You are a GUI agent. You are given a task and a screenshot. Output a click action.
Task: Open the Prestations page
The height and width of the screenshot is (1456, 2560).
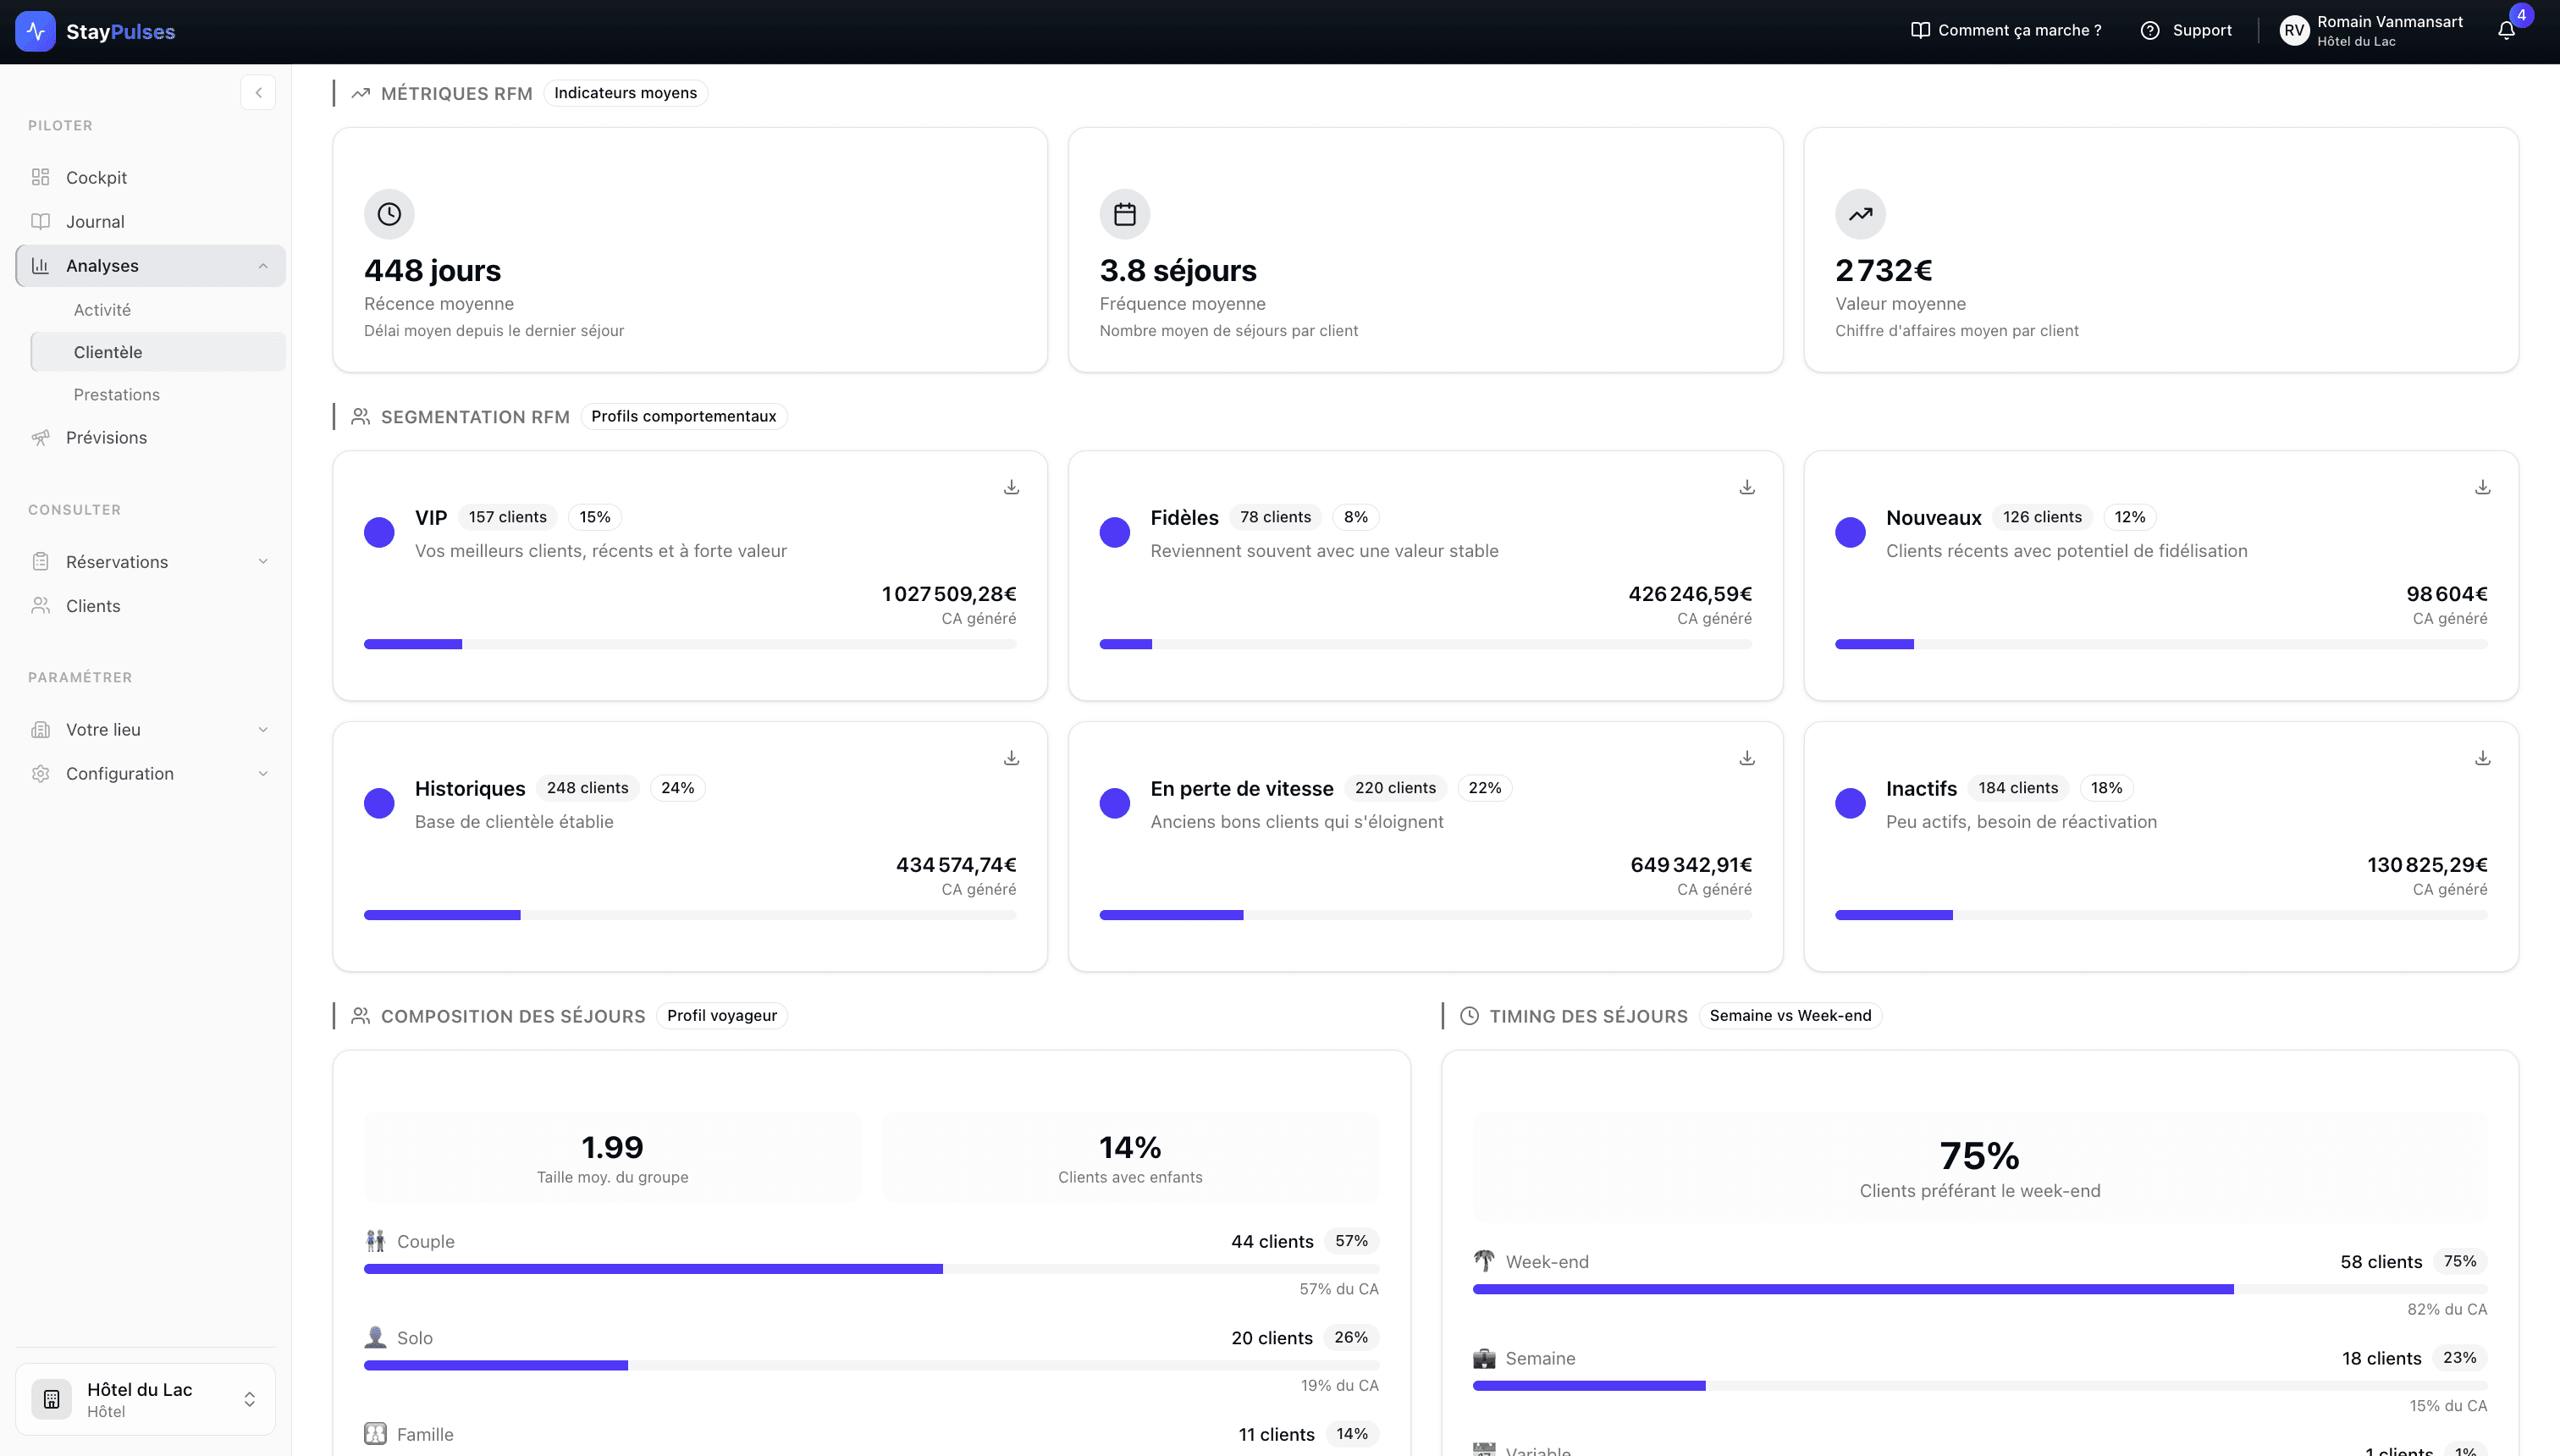[x=116, y=394]
